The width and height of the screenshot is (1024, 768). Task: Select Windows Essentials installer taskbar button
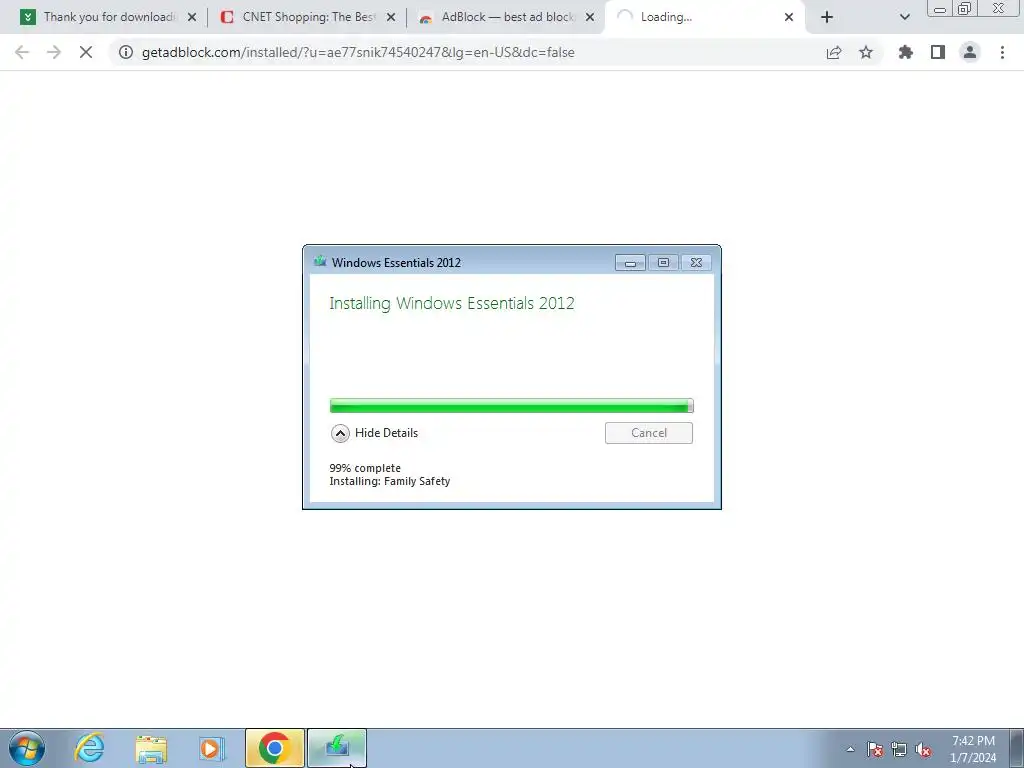pos(337,748)
